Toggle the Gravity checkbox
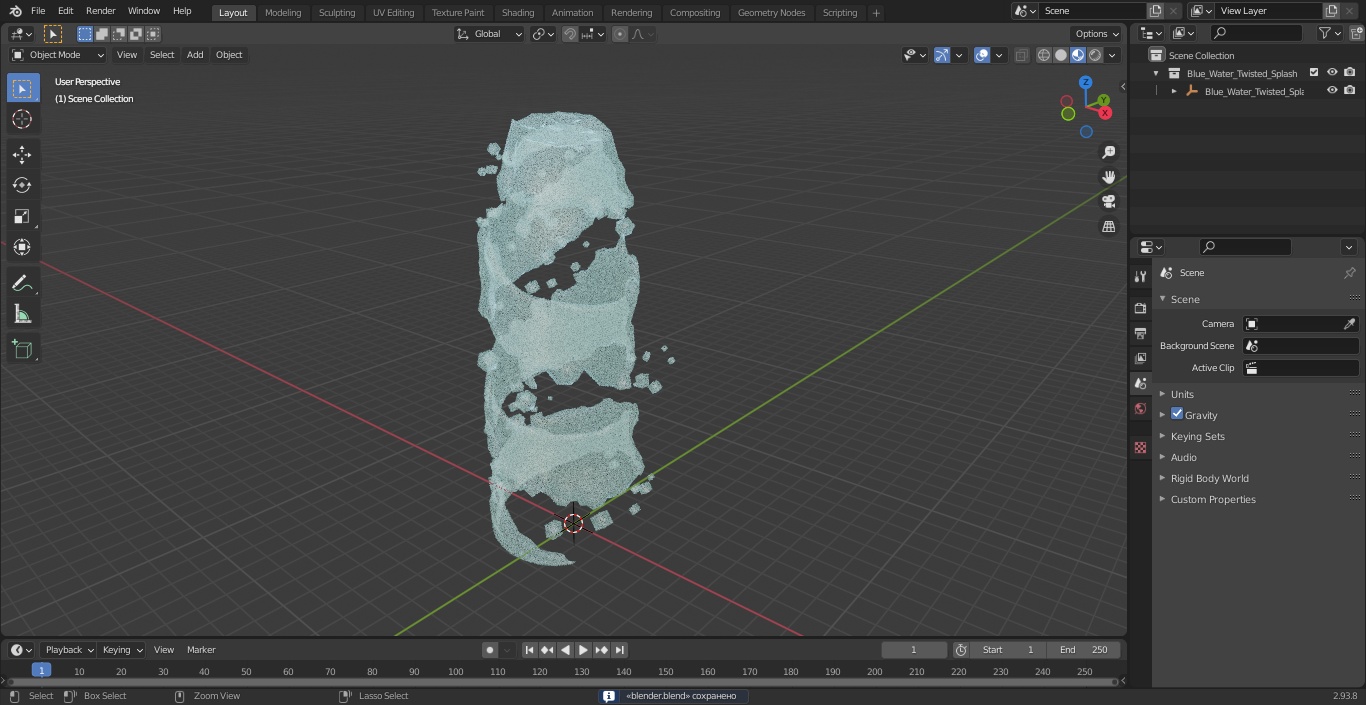1366x705 pixels. 1177,414
